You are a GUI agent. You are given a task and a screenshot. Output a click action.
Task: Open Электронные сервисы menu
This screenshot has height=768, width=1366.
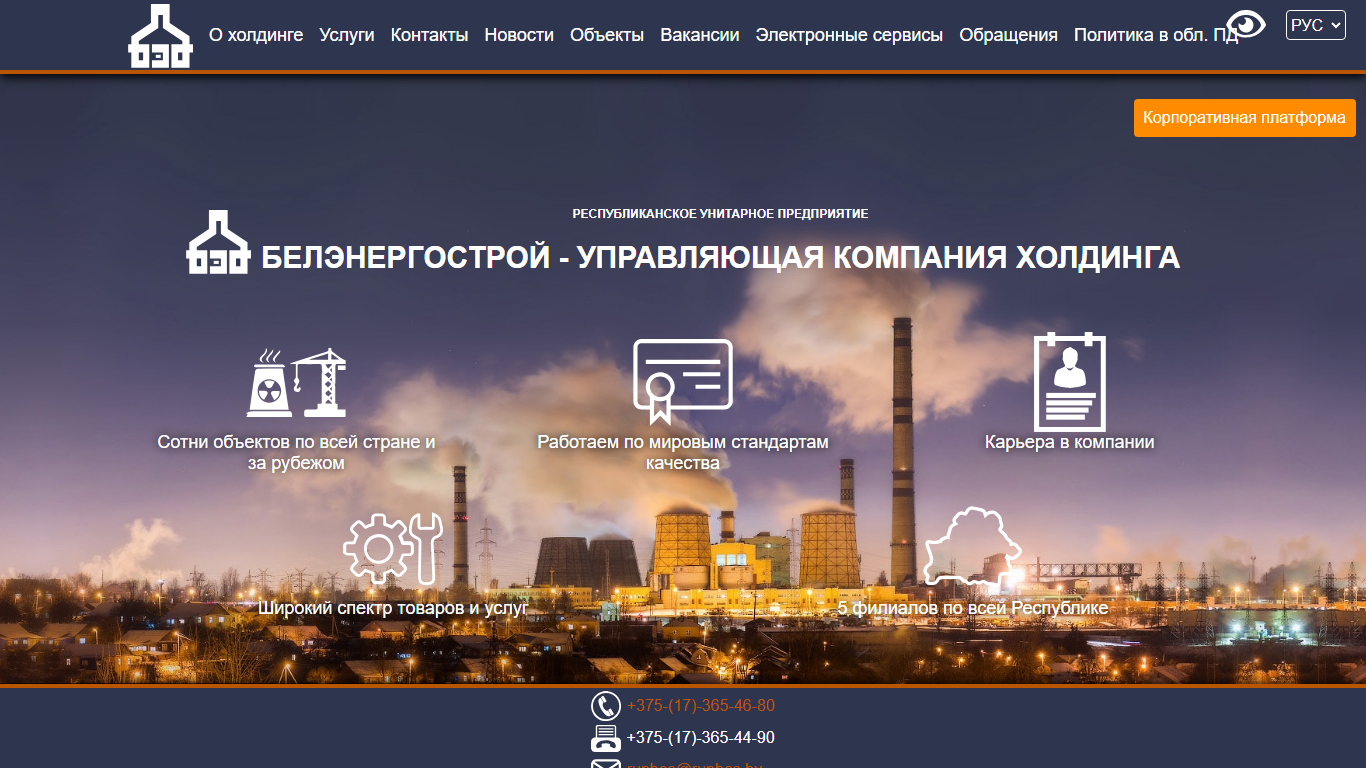click(x=849, y=35)
